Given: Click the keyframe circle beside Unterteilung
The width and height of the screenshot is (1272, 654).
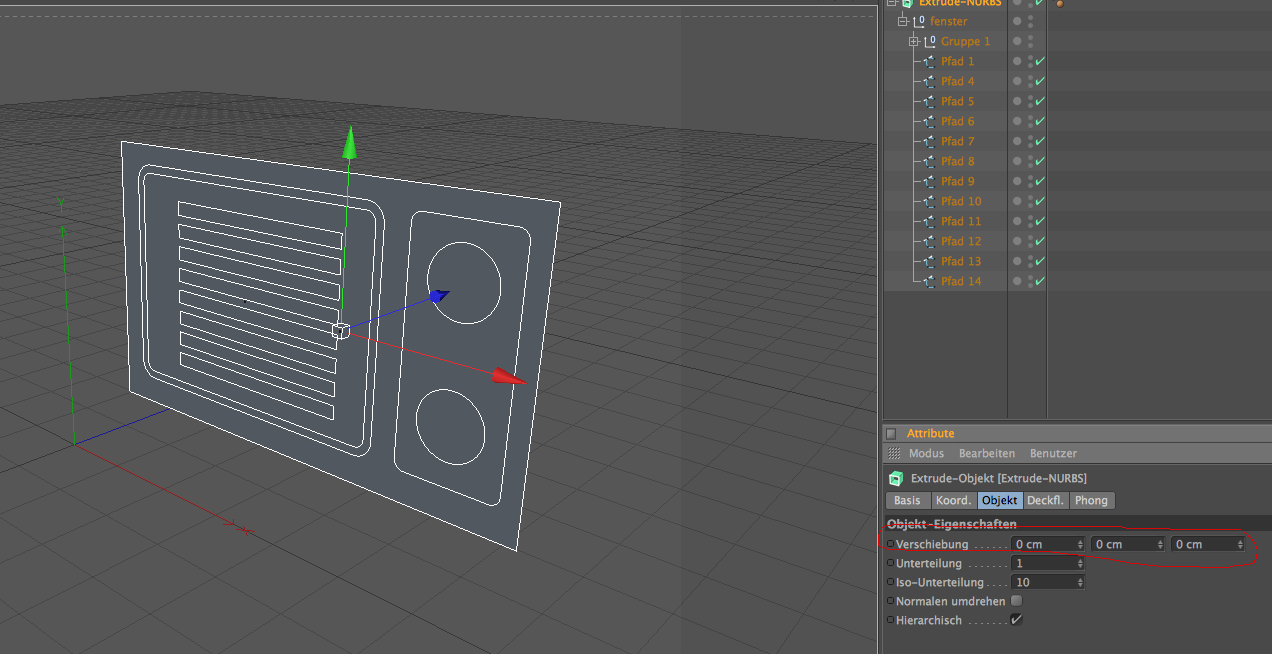Looking at the screenshot, I should coord(890,563).
